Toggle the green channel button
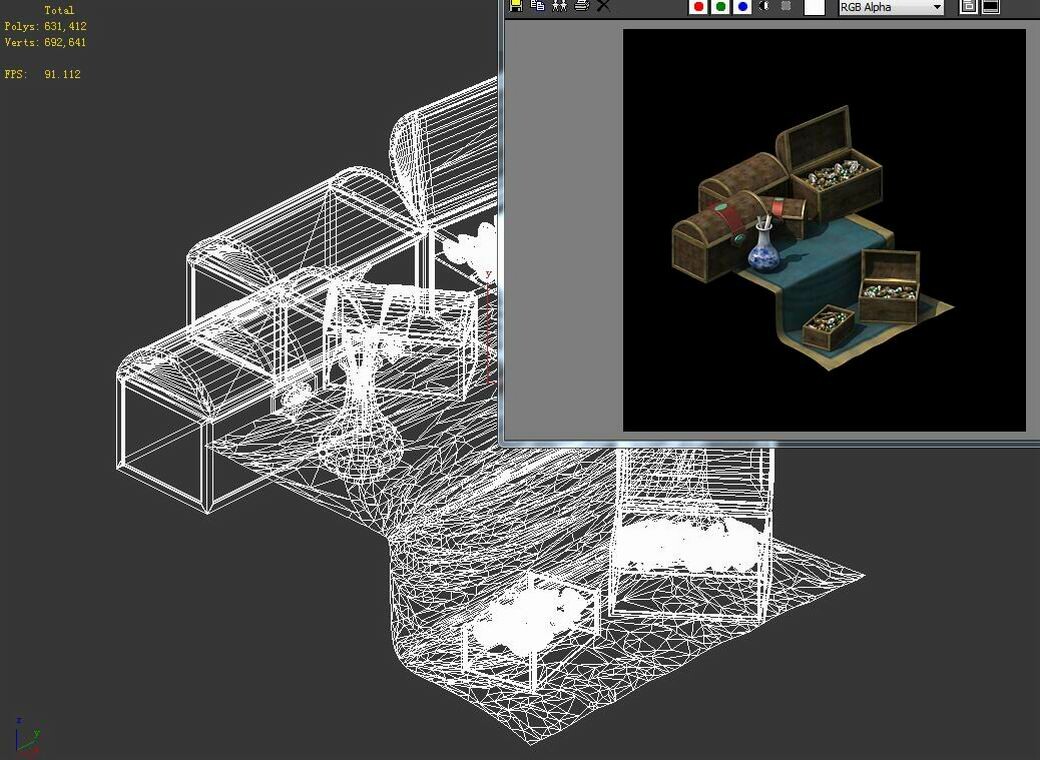Screen dimensions: 1040x760 click(x=720, y=7)
